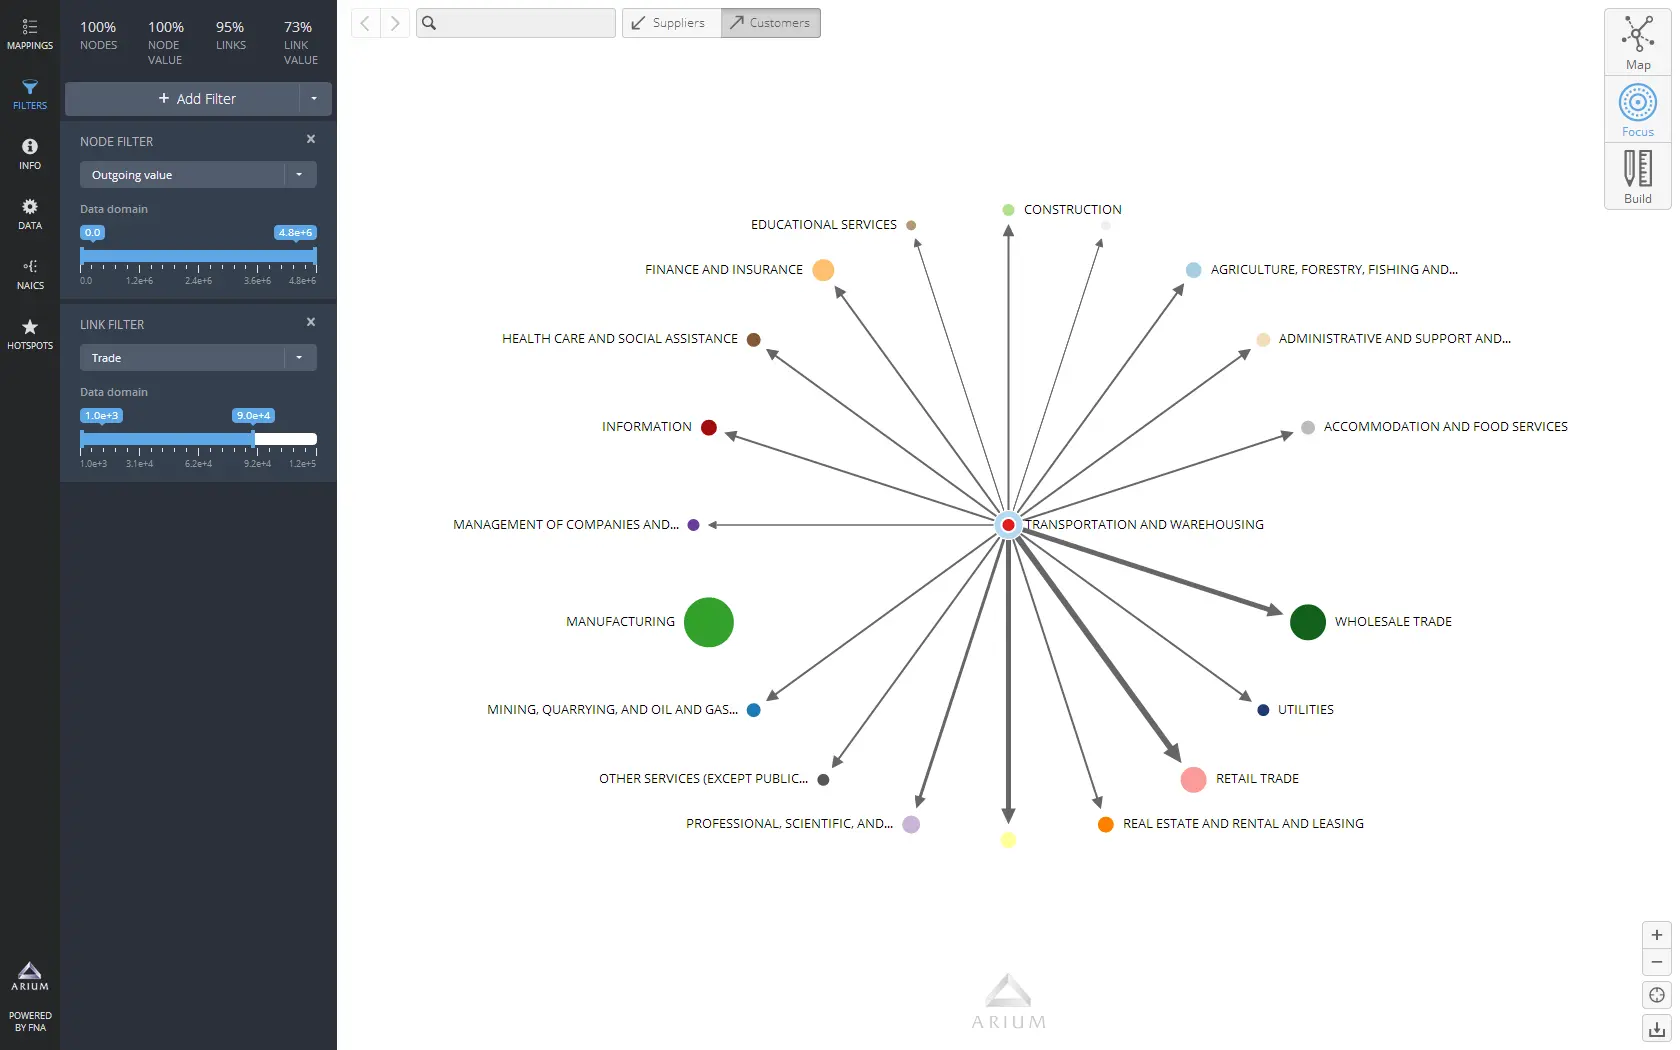Toggle the Customers direction button
The image size is (1680, 1050).
770,23
